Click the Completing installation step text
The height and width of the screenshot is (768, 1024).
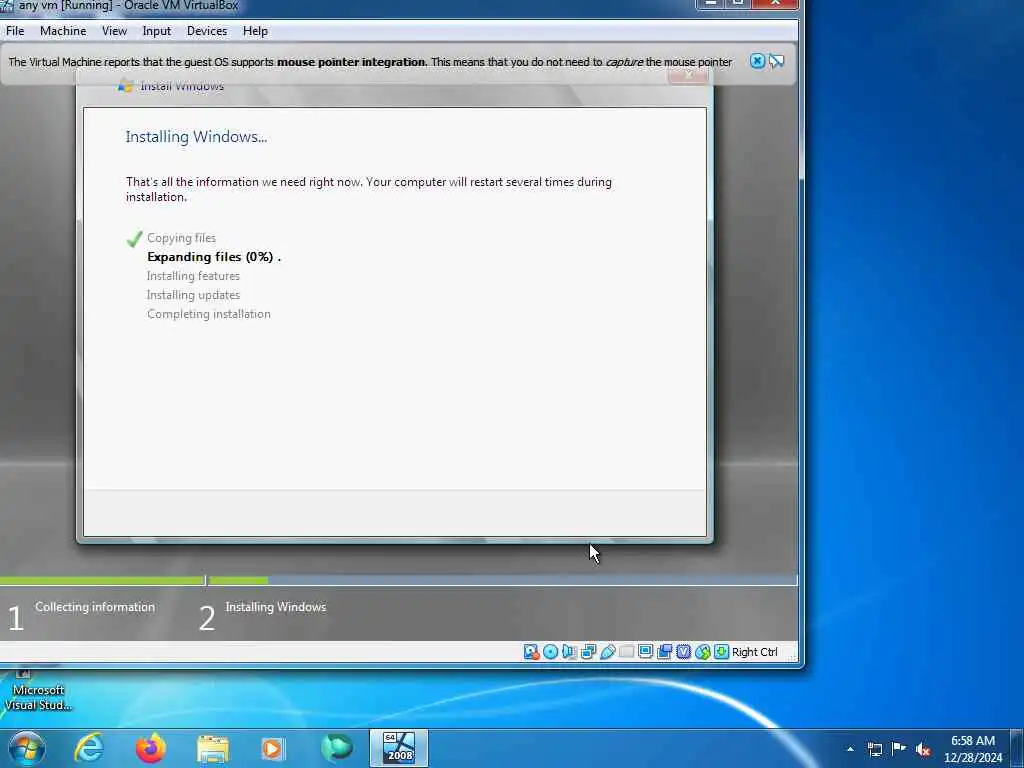tap(209, 313)
